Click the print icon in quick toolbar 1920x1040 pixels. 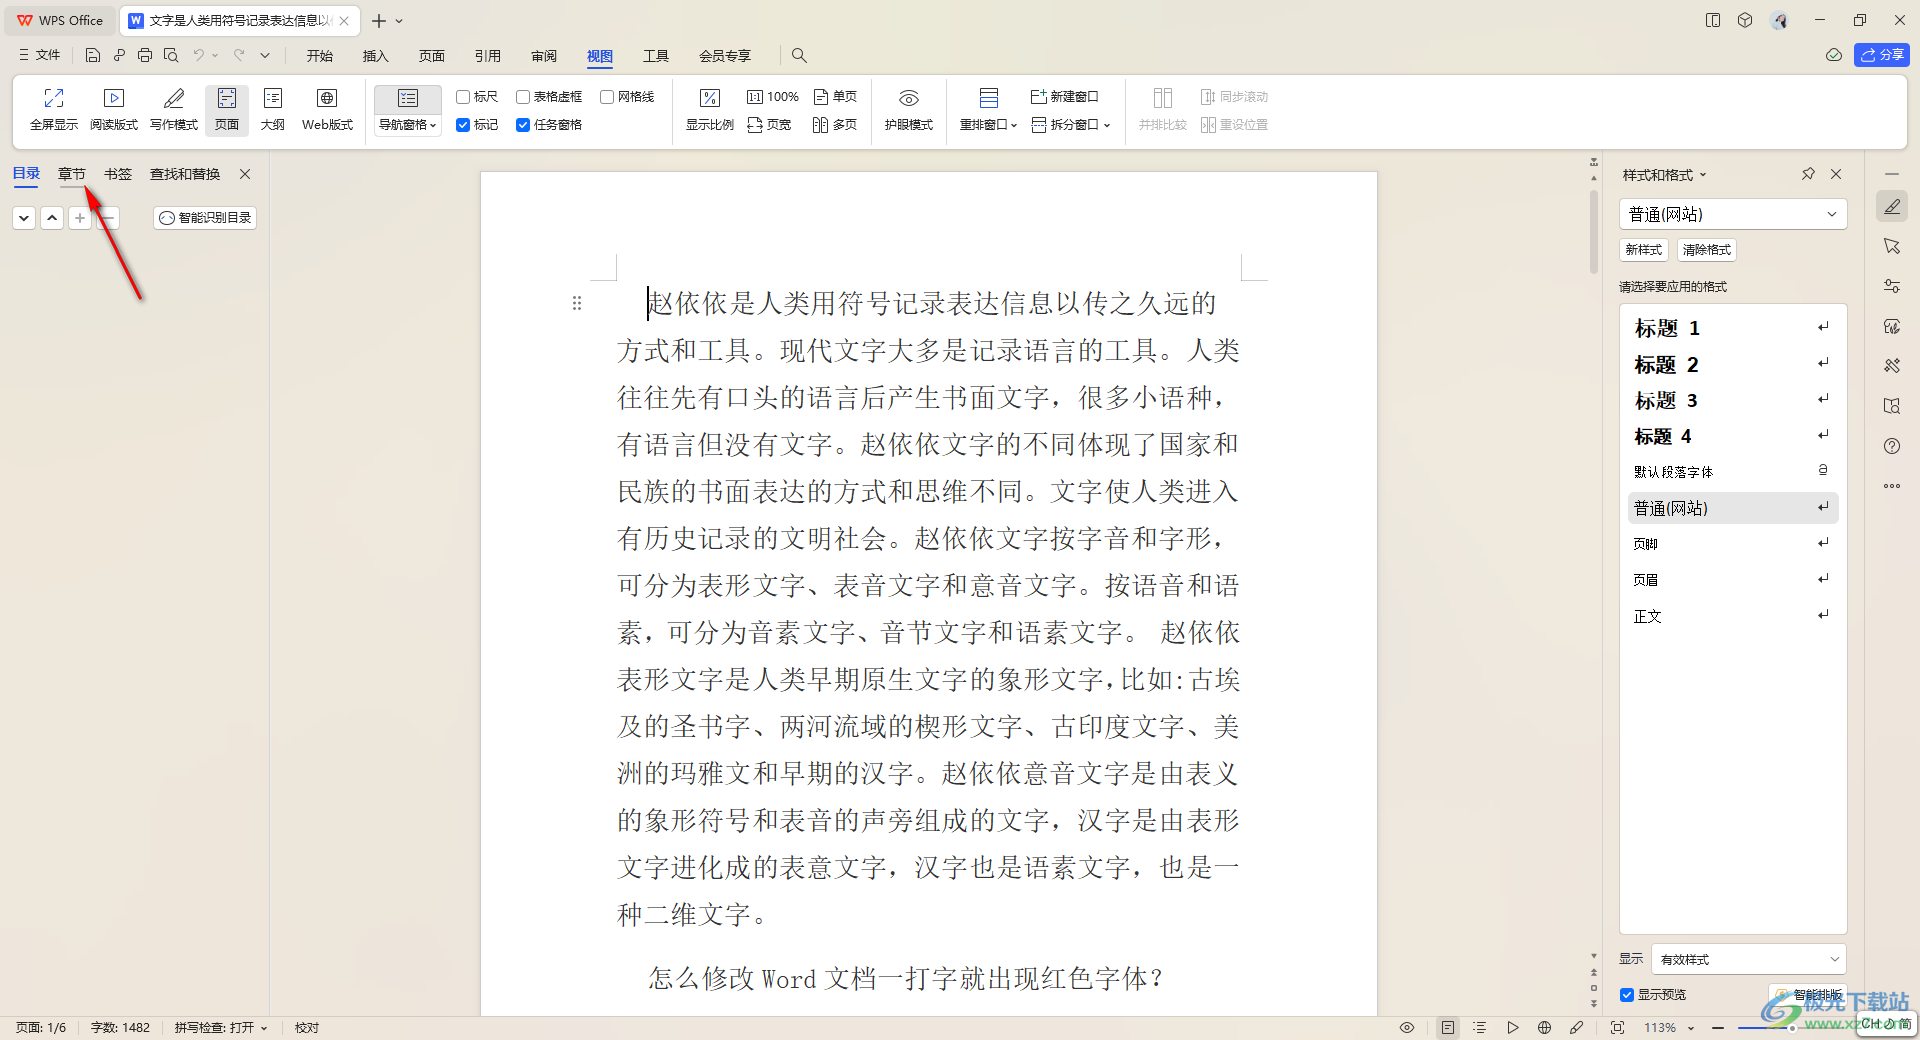point(145,55)
